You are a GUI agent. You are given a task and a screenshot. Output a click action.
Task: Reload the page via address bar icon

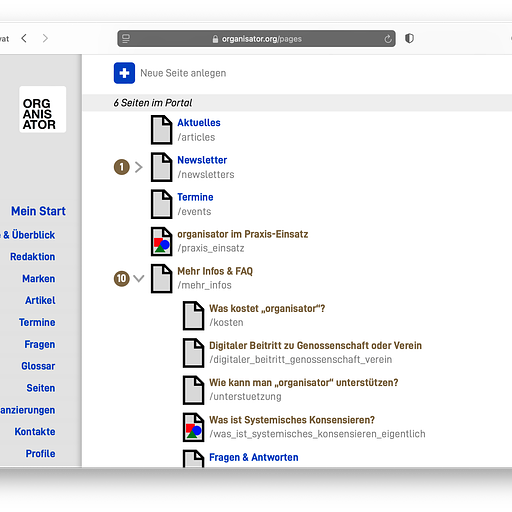point(388,39)
